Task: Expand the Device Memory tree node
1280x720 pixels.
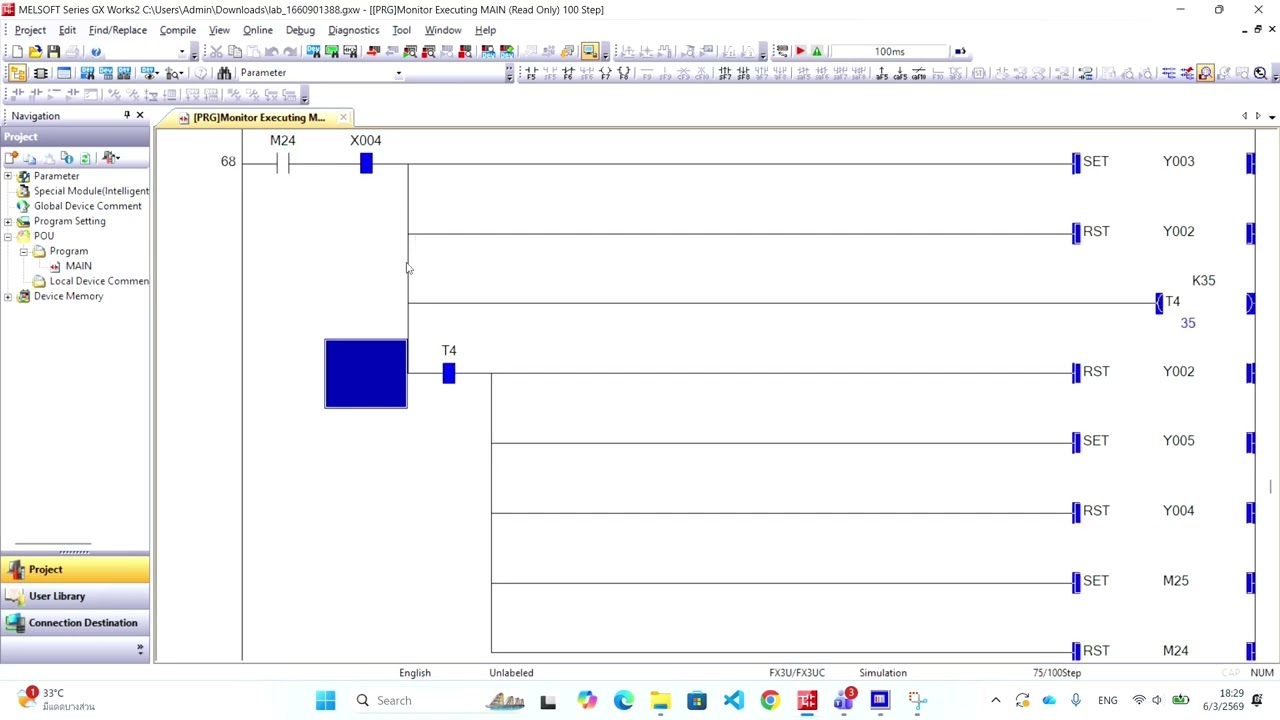Action: [x=8, y=296]
